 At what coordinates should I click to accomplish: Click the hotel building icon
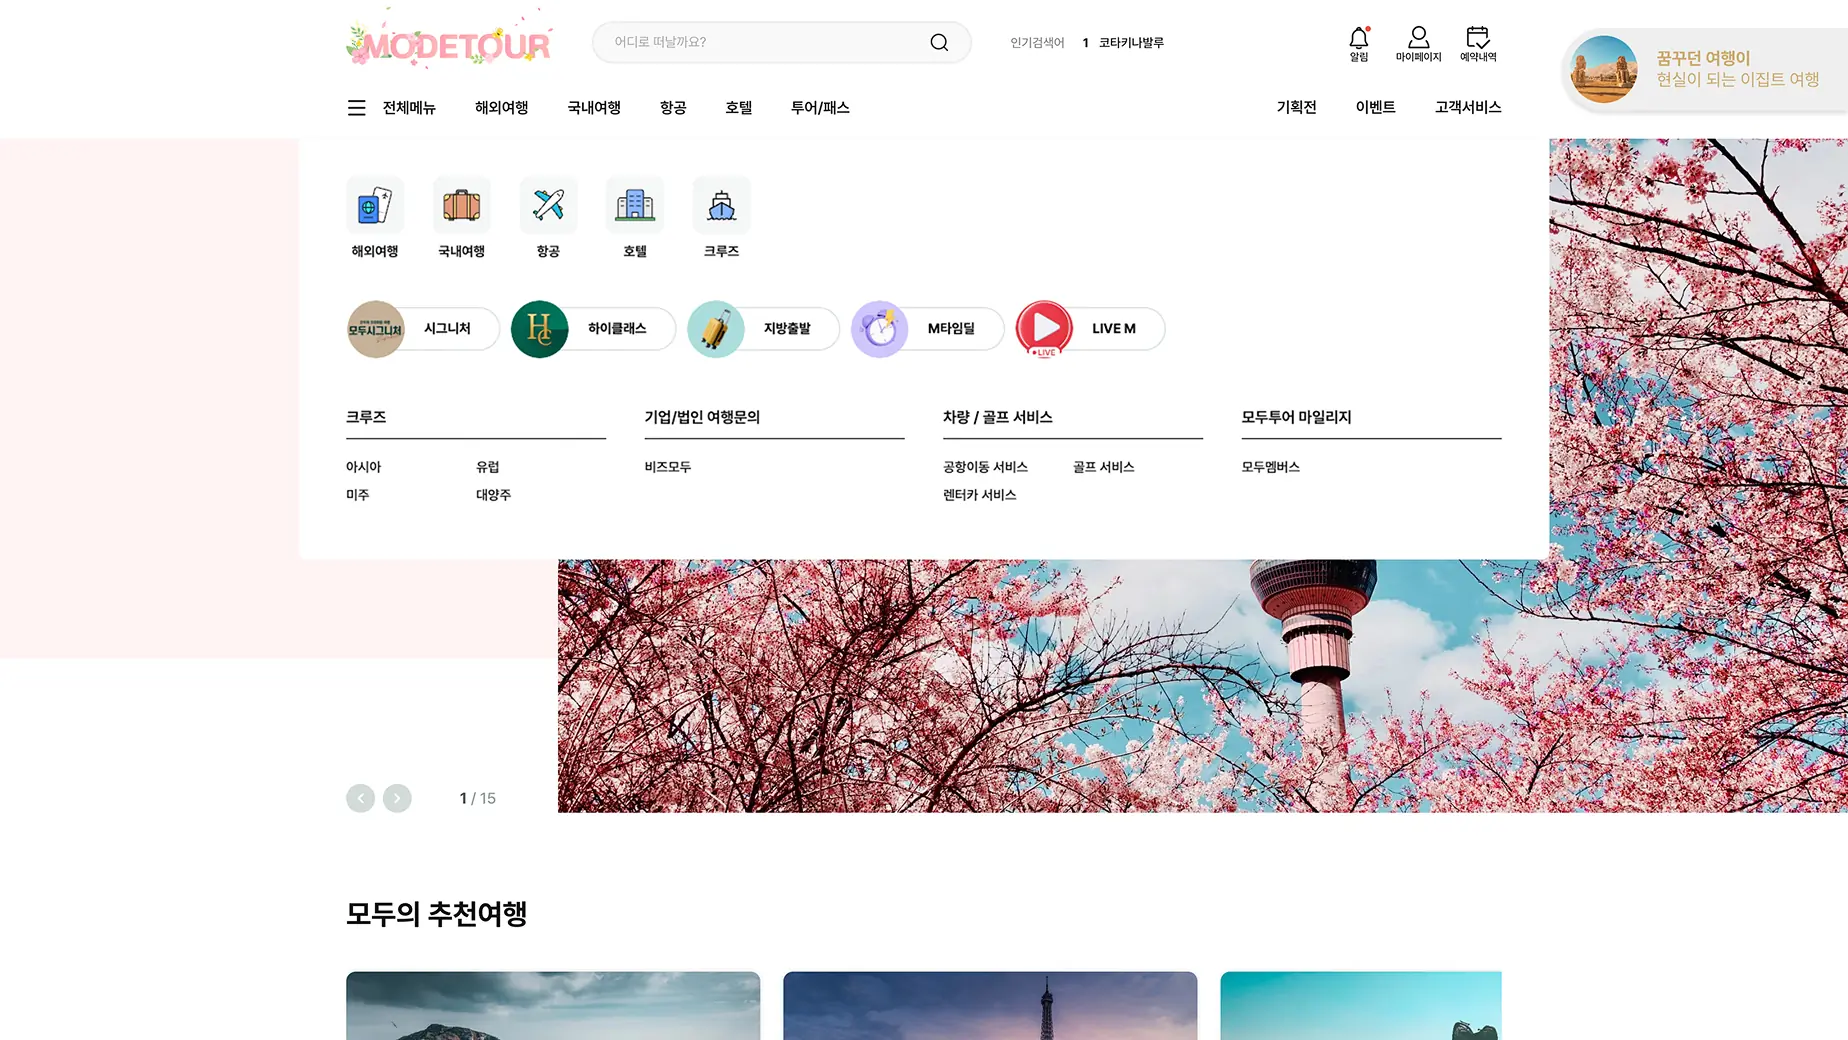coord(635,206)
